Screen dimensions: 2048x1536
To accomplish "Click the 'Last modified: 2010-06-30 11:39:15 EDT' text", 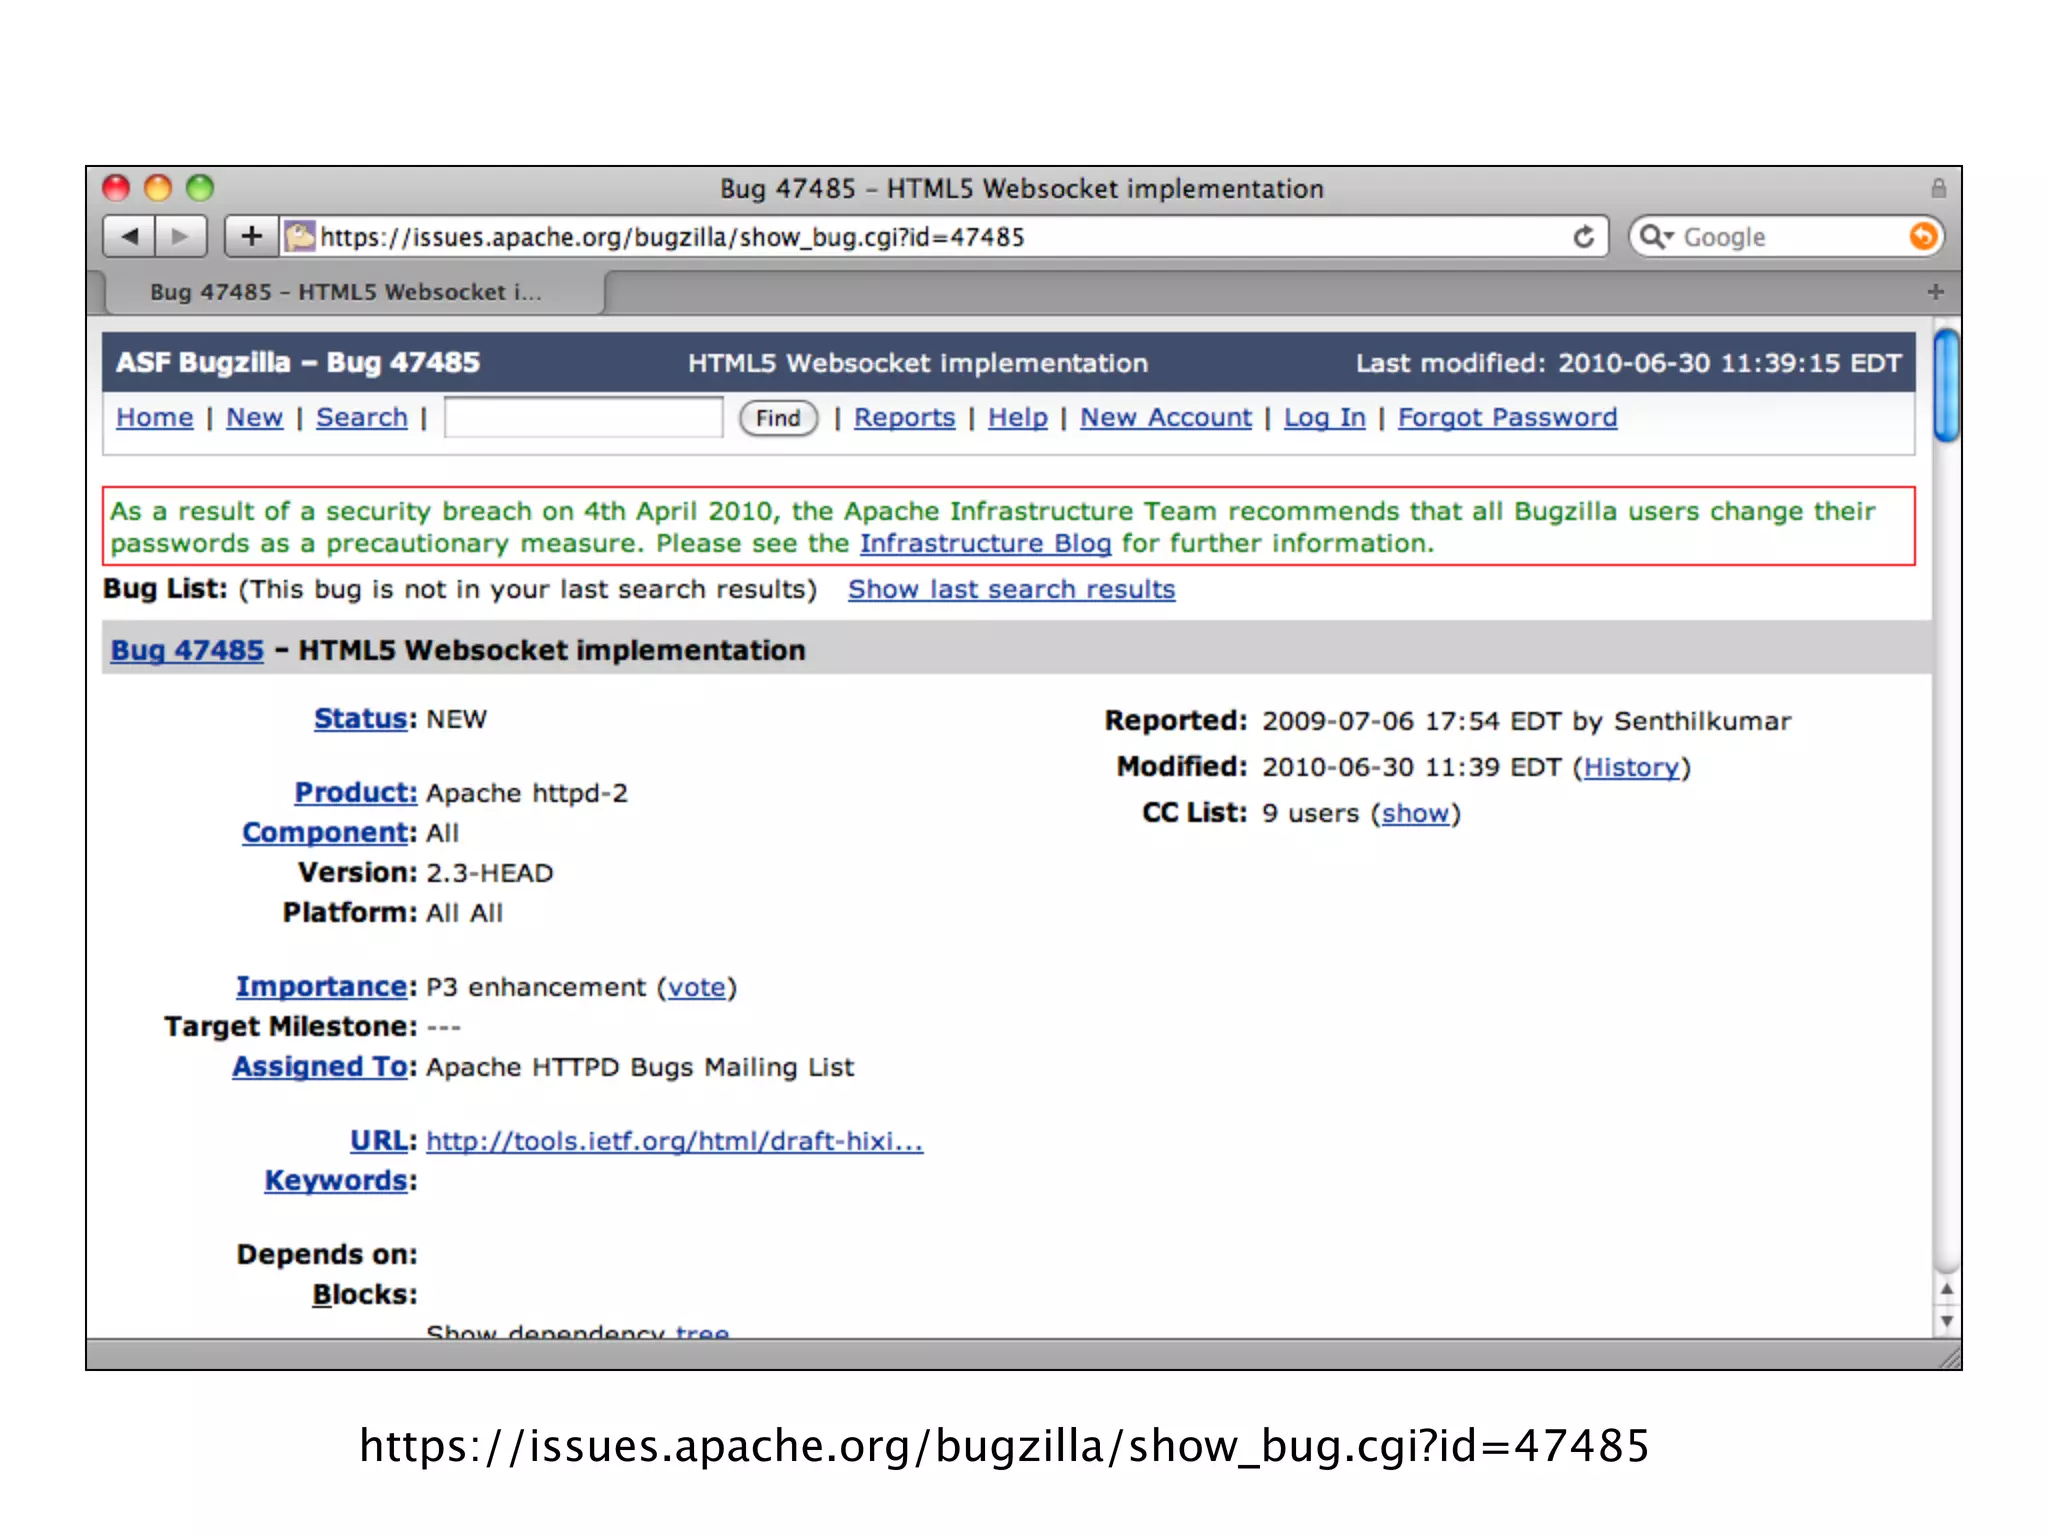I will point(1628,363).
